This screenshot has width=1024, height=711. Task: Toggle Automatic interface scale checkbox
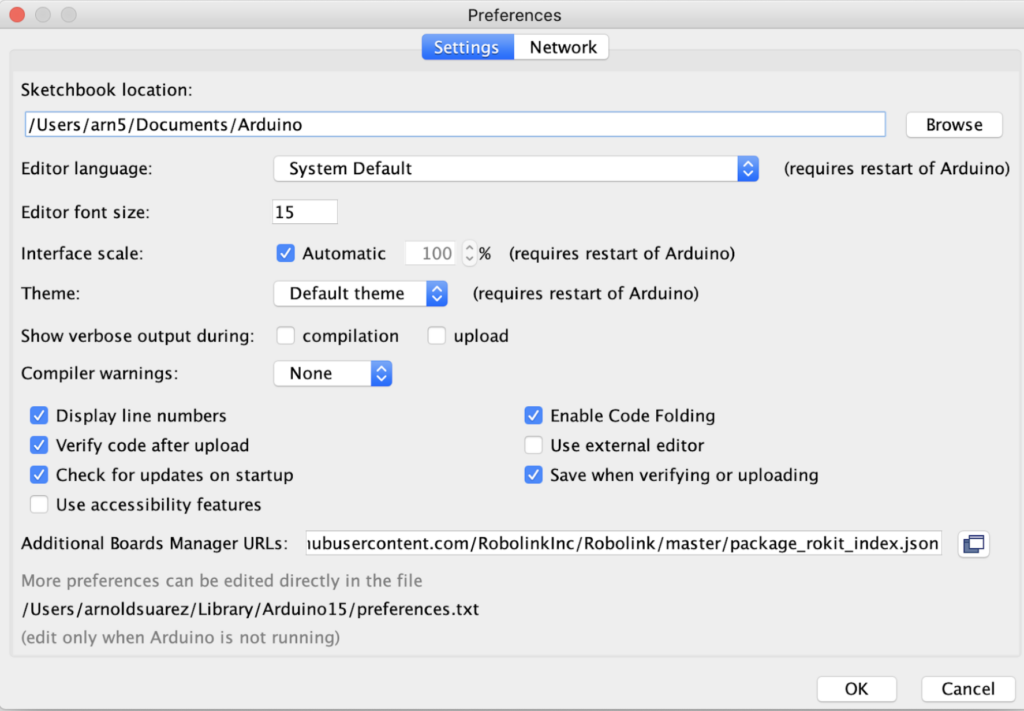coord(285,254)
